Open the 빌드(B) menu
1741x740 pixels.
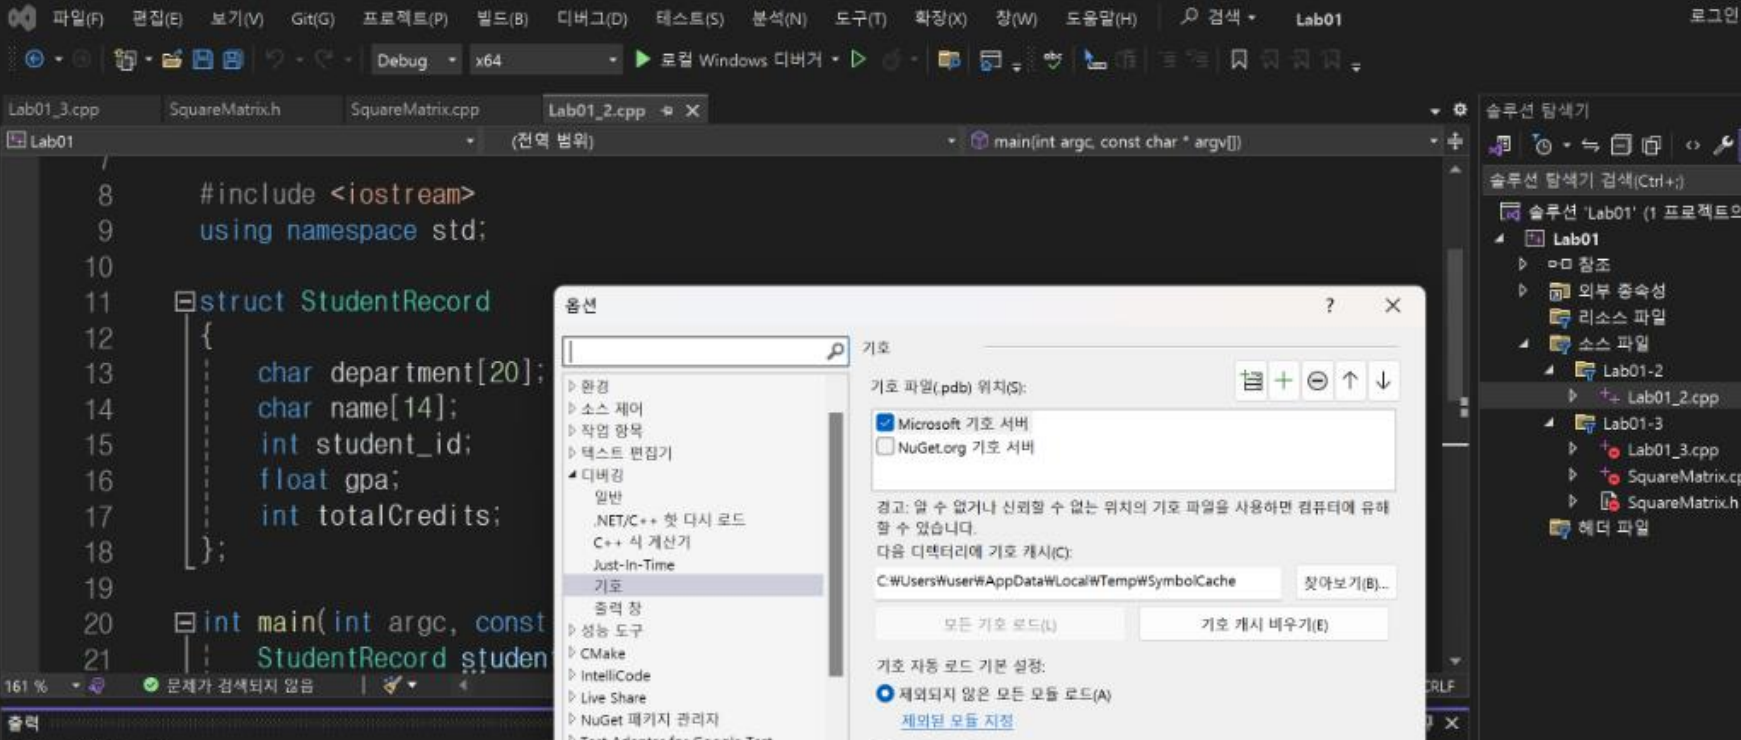[501, 18]
